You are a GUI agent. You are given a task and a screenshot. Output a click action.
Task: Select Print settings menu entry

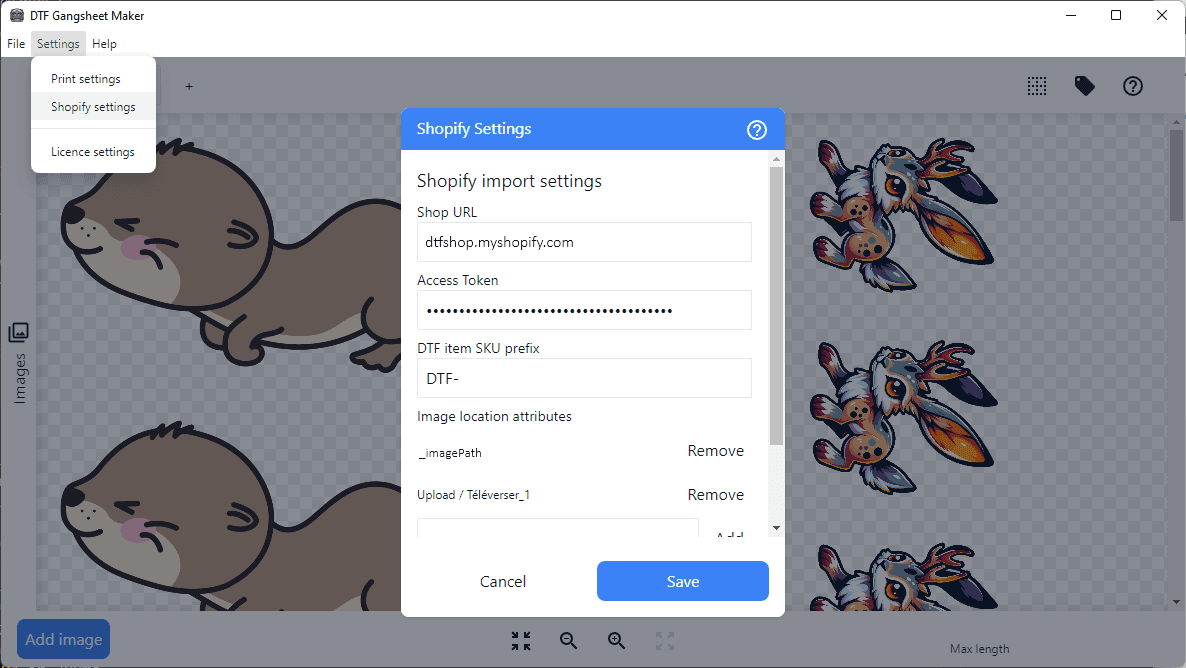tap(86, 79)
